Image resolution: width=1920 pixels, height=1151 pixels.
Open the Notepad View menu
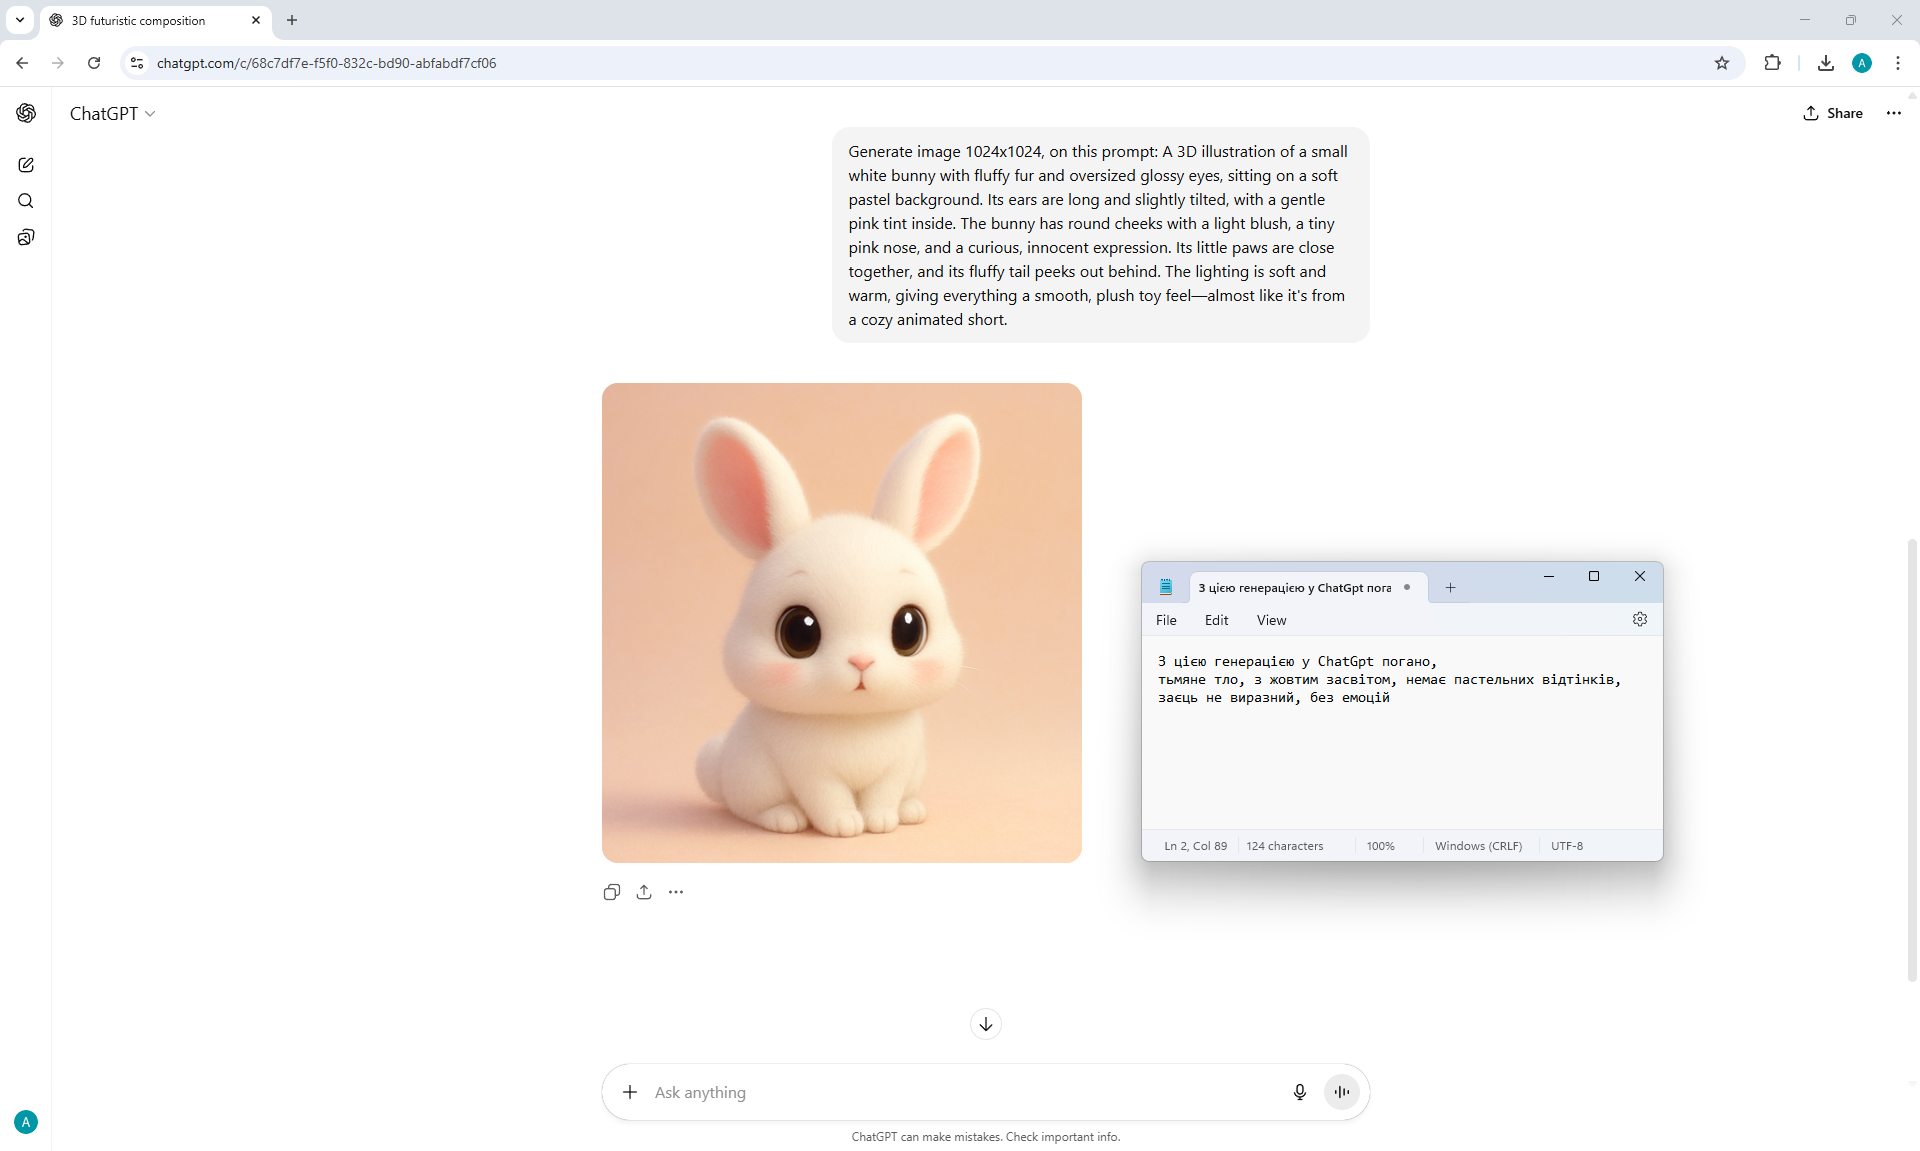click(x=1271, y=620)
